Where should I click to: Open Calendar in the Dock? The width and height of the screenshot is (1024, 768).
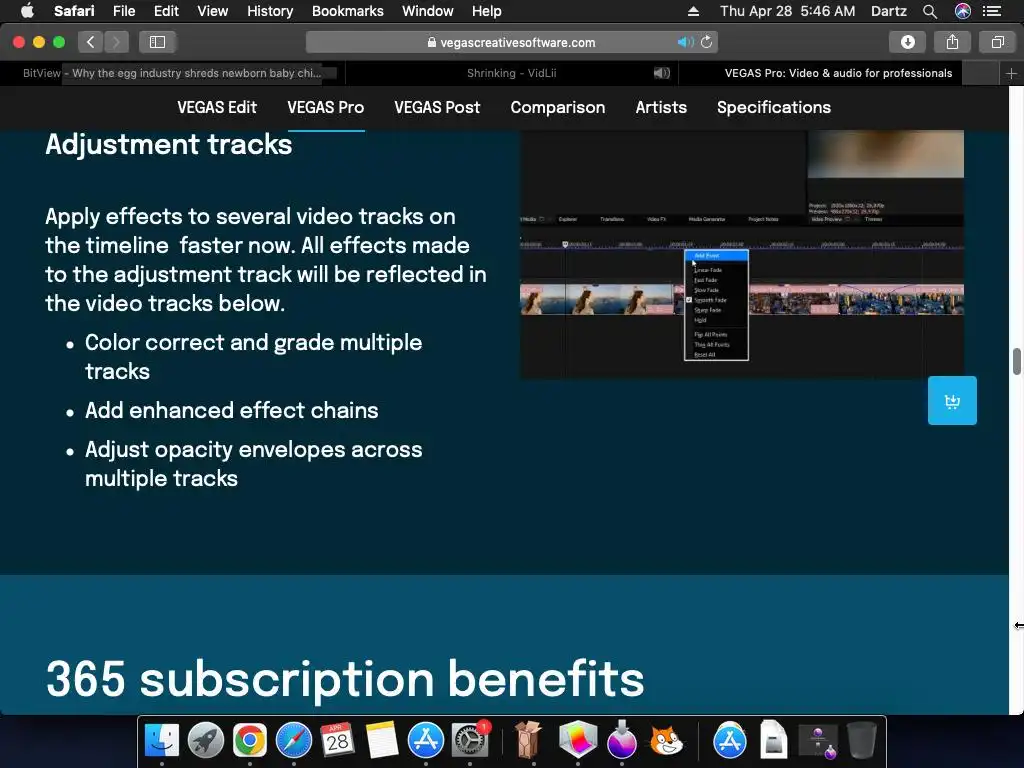click(x=338, y=741)
